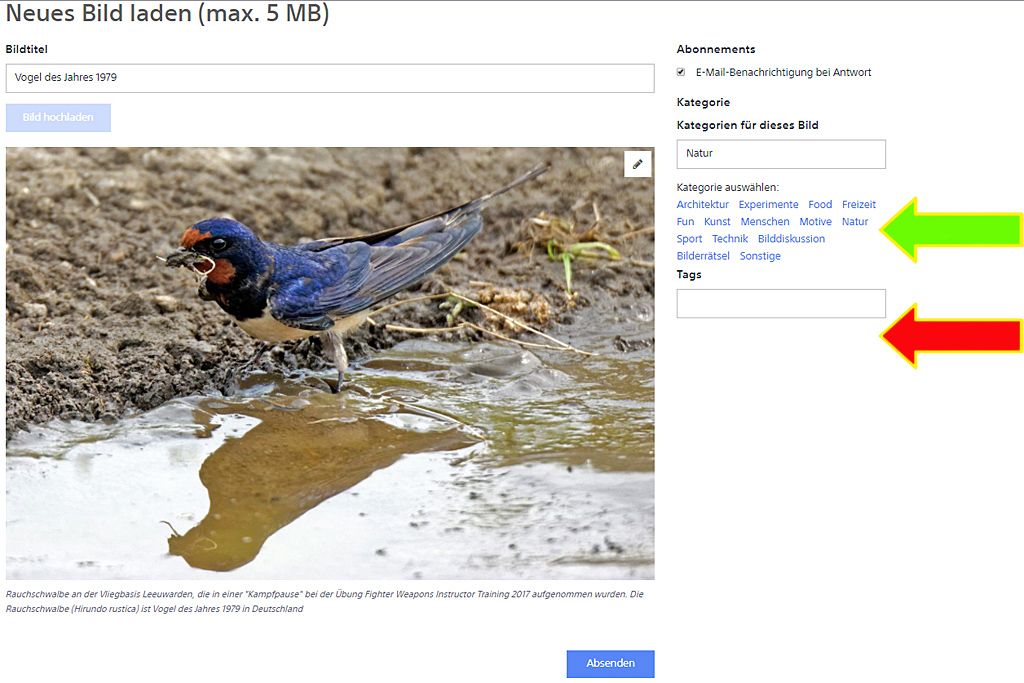This screenshot has height=683, width=1024.
Task: Choose the Bilddiskussion category link
Action: point(791,239)
